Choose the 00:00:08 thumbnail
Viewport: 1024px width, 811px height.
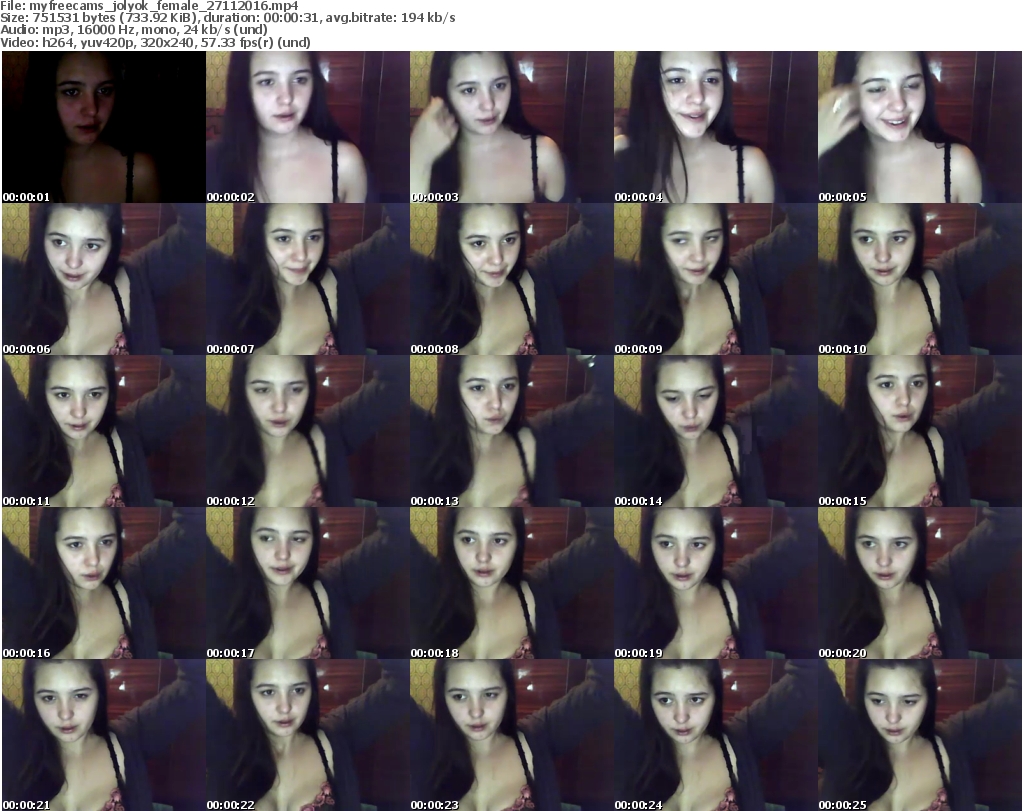[512, 279]
